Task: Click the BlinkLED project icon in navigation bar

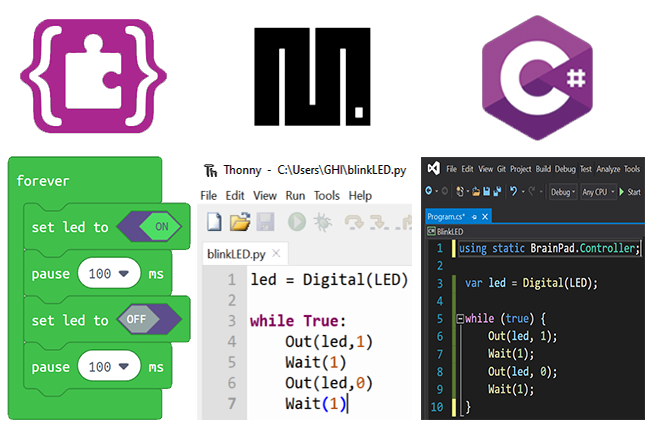Action: pos(431,231)
